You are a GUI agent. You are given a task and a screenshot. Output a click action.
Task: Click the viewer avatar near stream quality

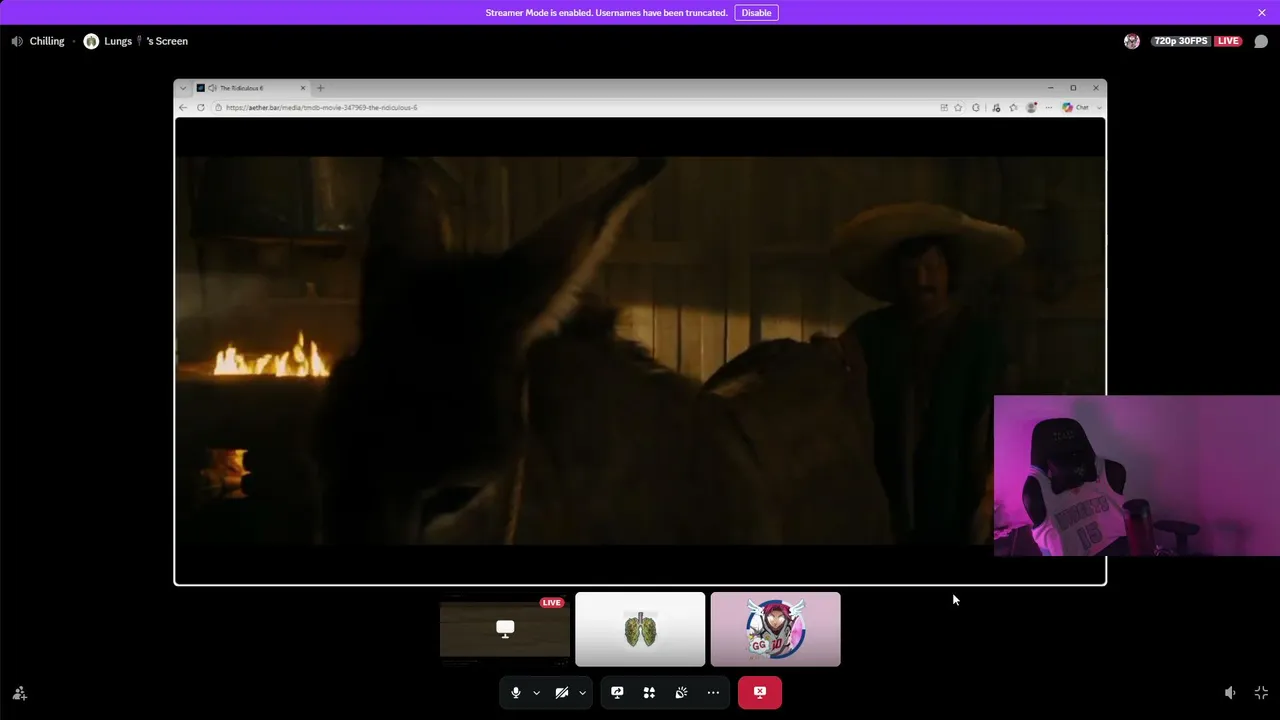[1132, 41]
